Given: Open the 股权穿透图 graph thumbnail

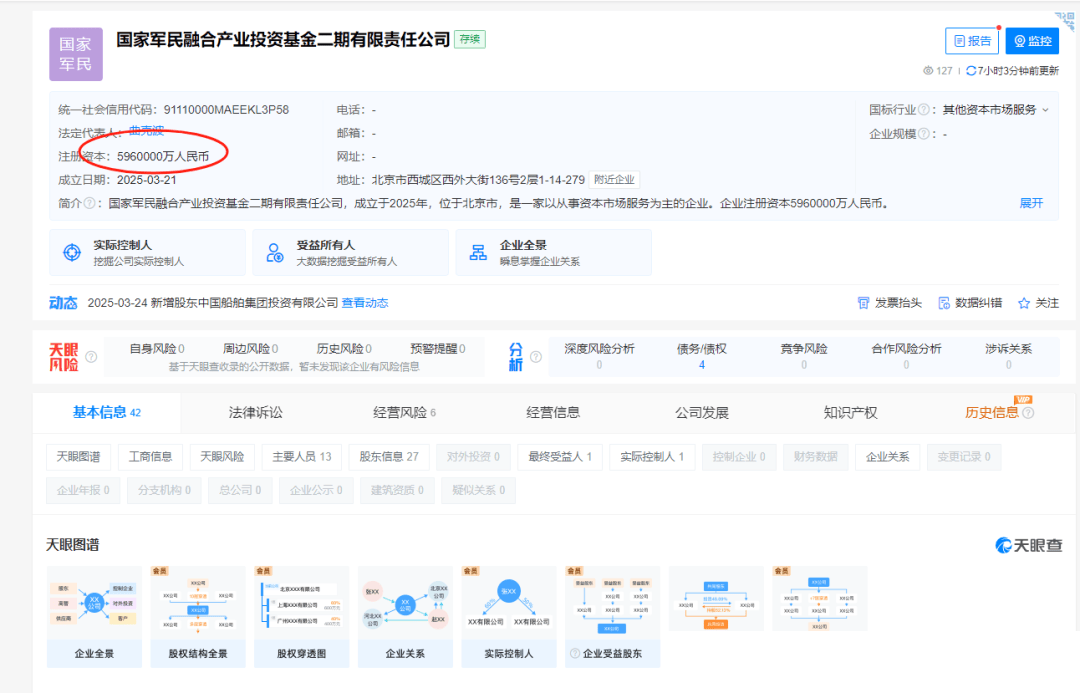Looking at the screenshot, I should pyautogui.click(x=301, y=617).
